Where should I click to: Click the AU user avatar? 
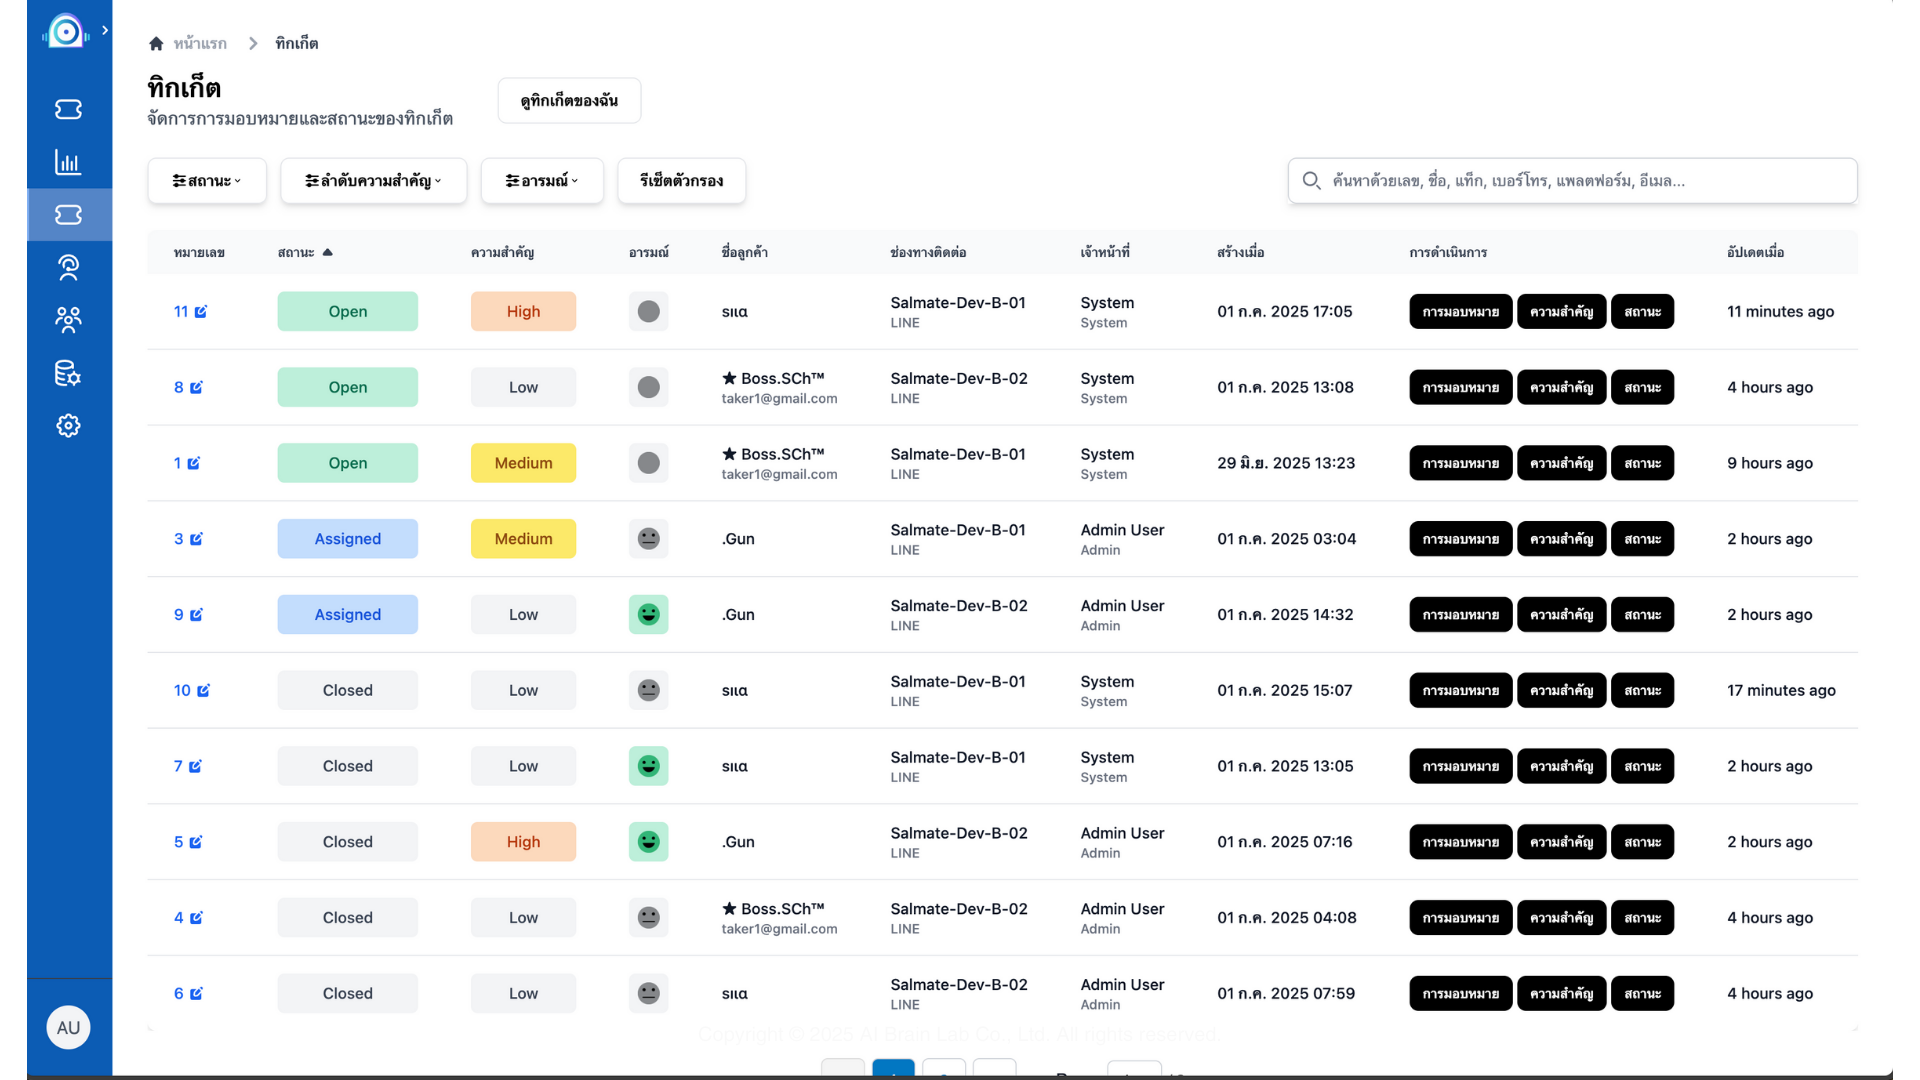(x=68, y=1028)
